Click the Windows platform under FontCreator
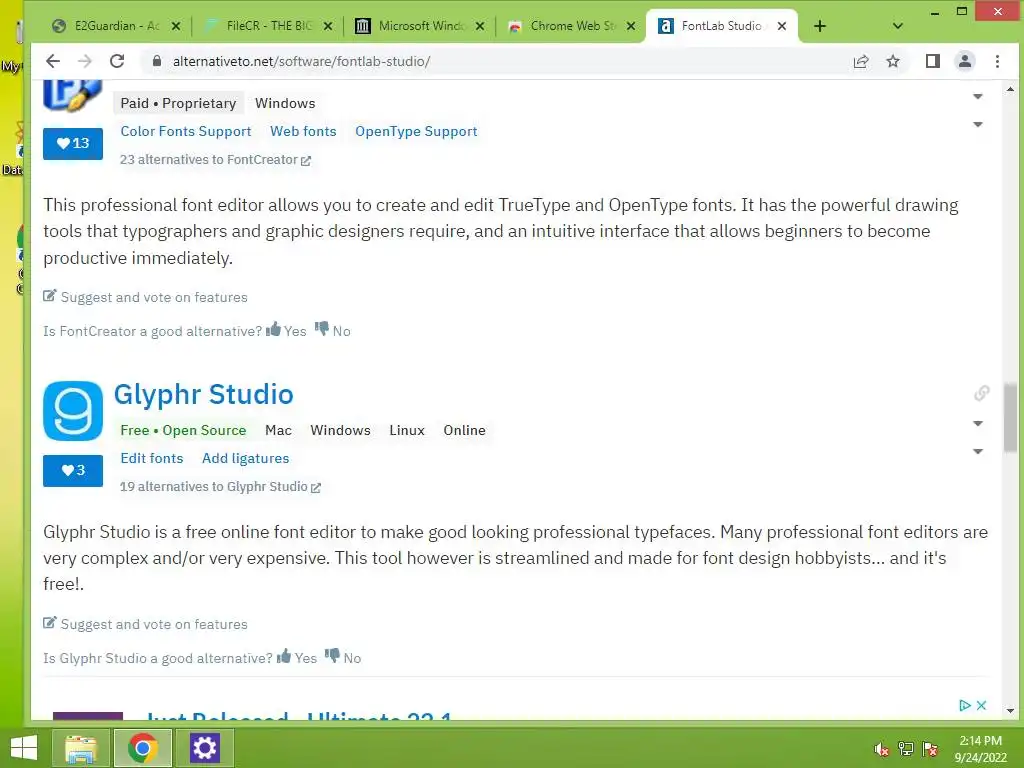 (285, 103)
